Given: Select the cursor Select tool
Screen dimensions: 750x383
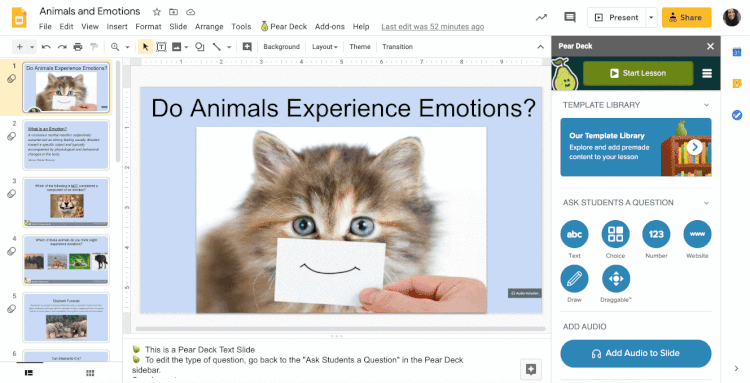Looking at the screenshot, I should pyautogui.click(x=145, y=47).
